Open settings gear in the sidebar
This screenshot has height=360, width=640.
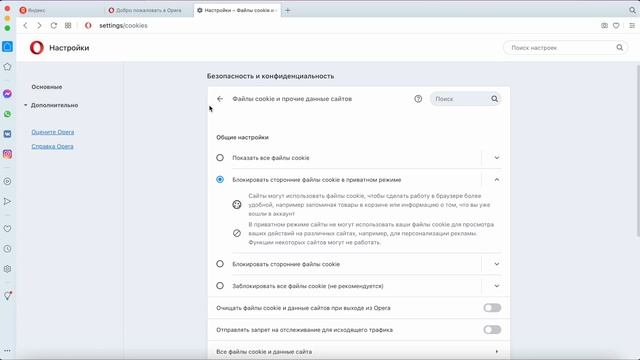(x=7, y=269)
